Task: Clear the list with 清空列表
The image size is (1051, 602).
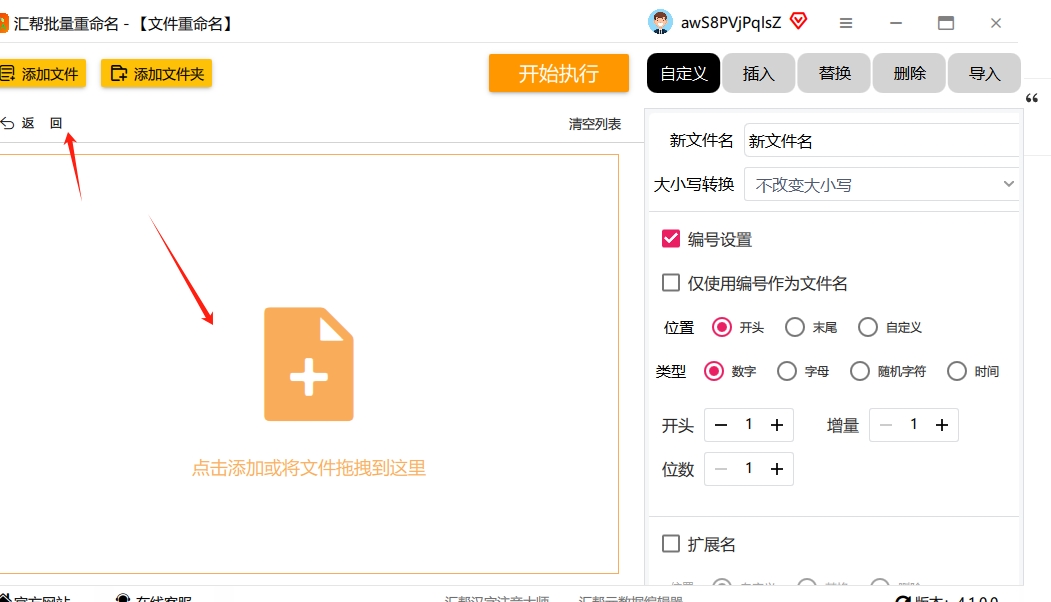Action: click(595, 124)
